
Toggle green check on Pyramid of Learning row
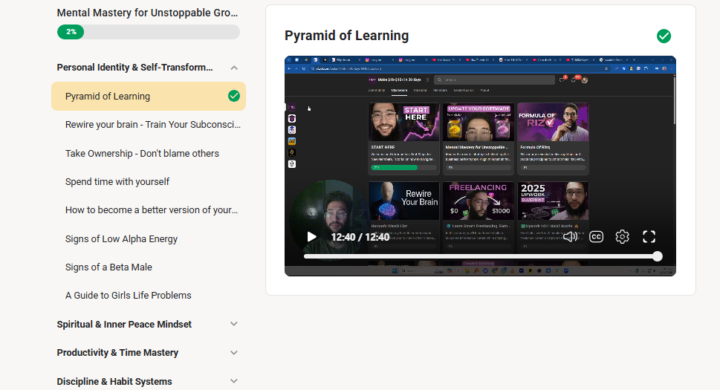234,96
